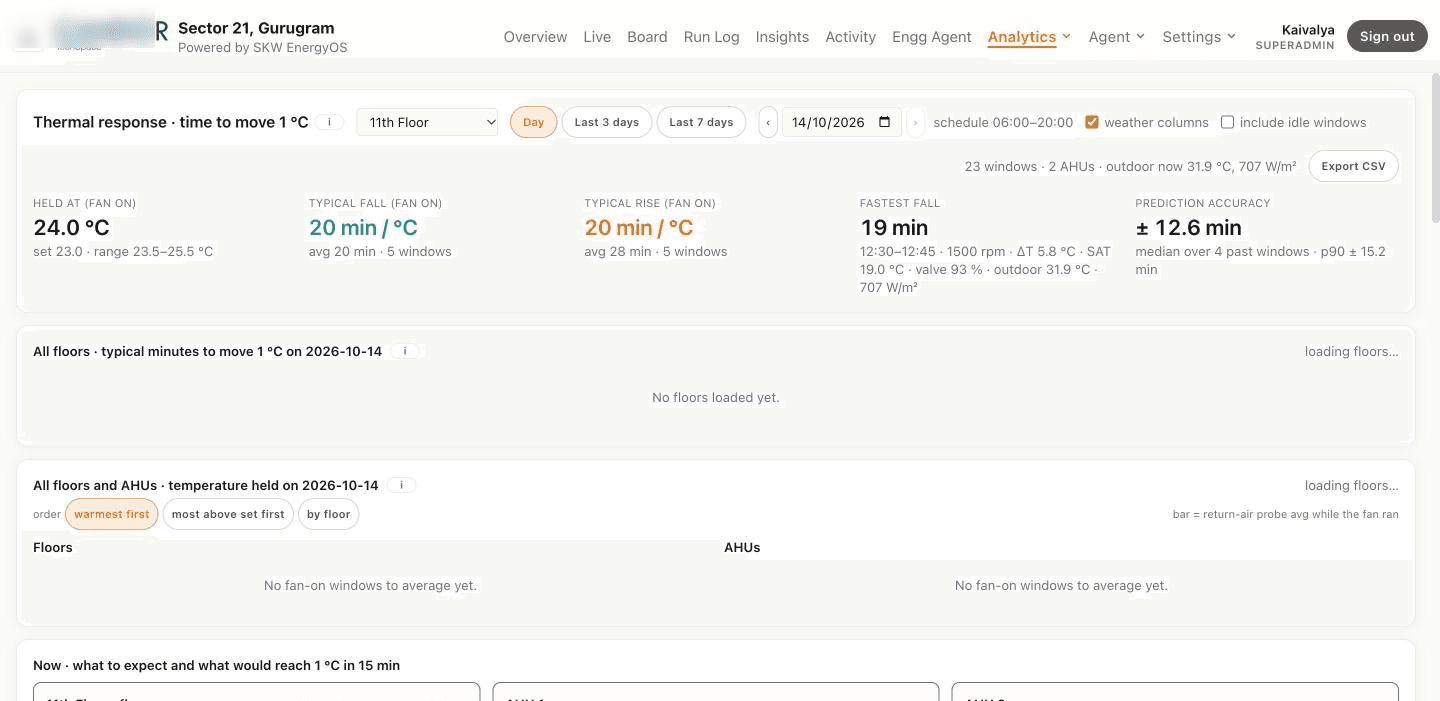Open the Engg Agent page
The width and height of the screenshot is (1440, 701).
[x=931, y=37]
